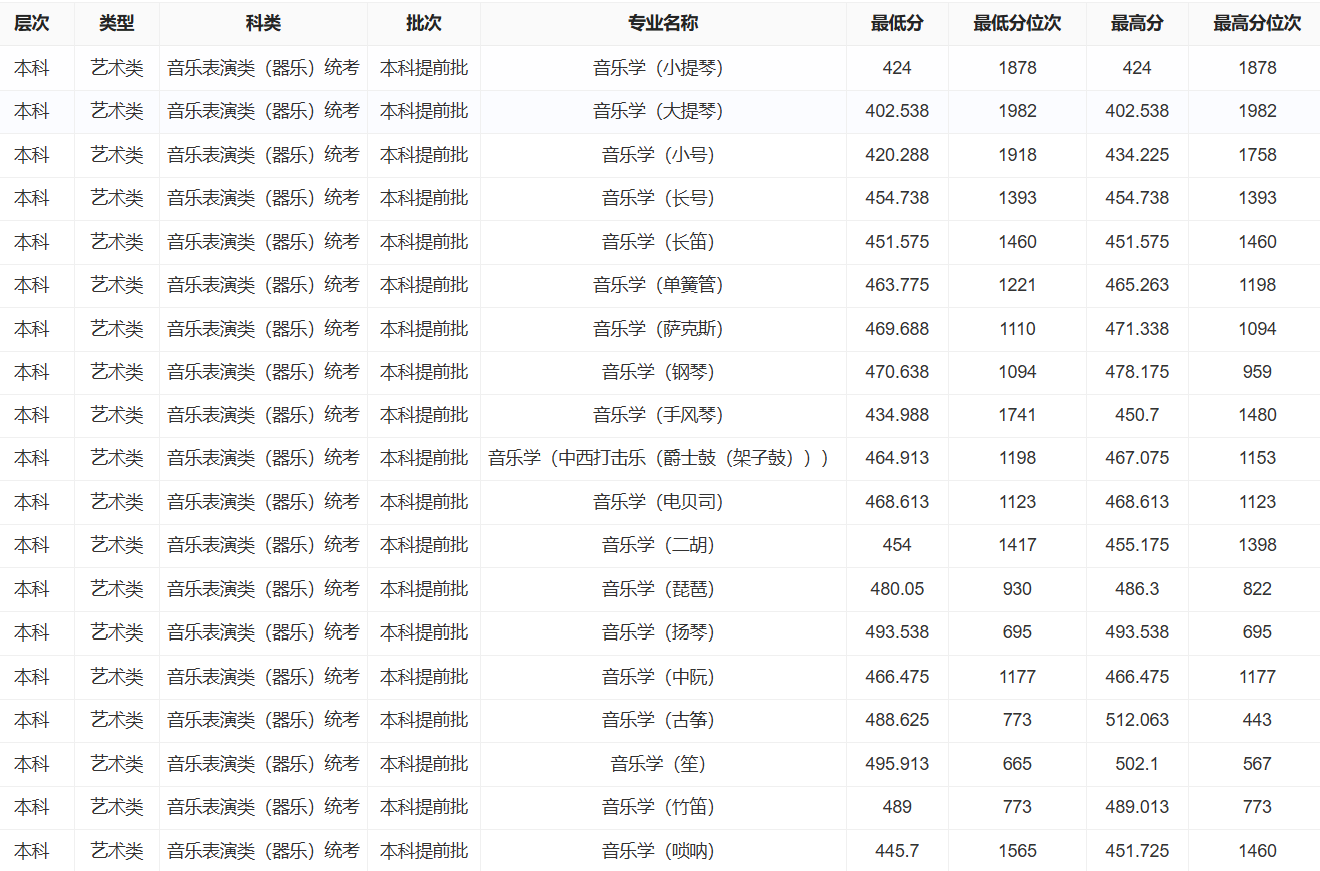Click the 467.075 highest score value
Screen dimensions: 1320x871
1137,458
